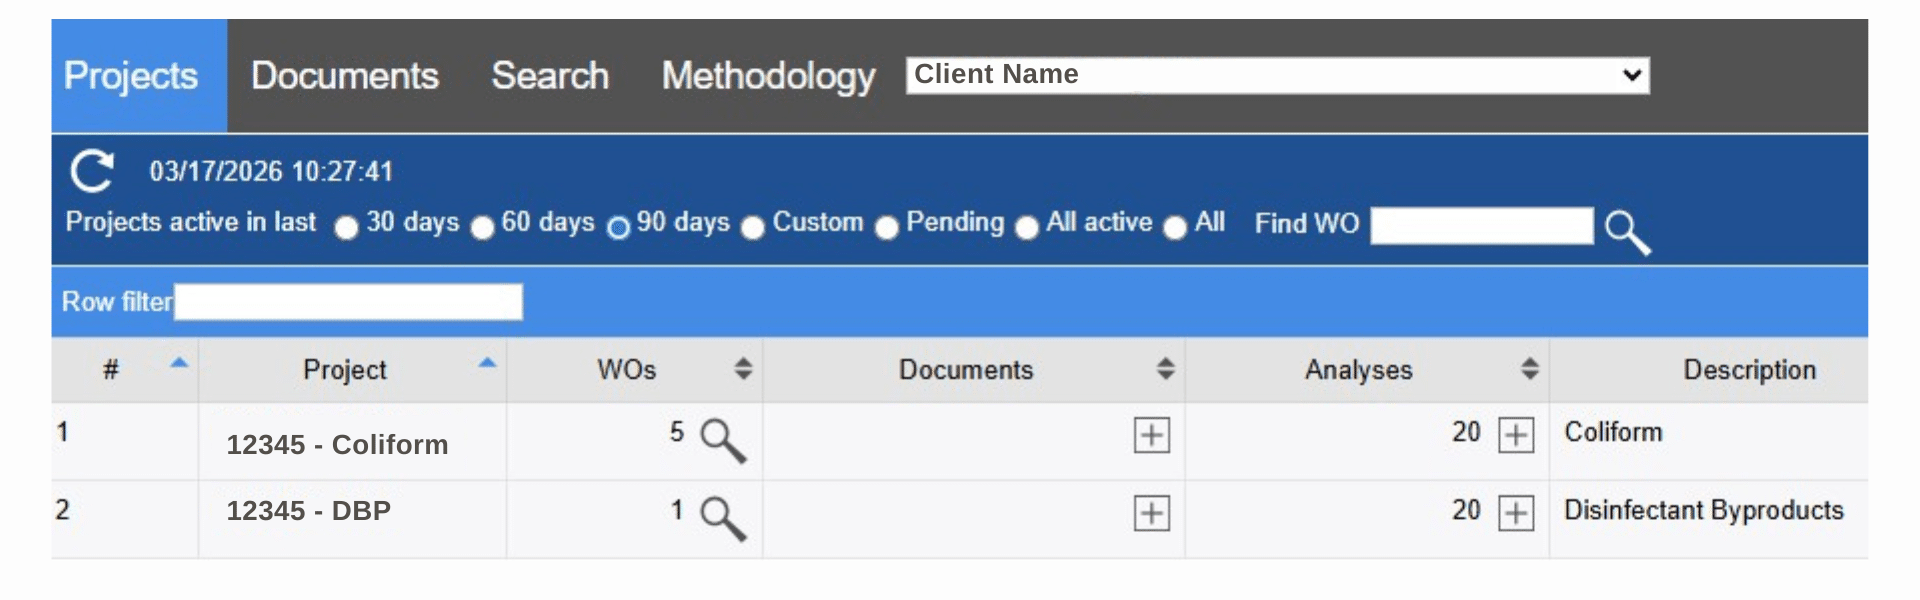The width and height of the screenshot is (1920, 600).
Task: Click the timestamp 03/17/2026 10:27:41
Action: (x=271, y=172)
